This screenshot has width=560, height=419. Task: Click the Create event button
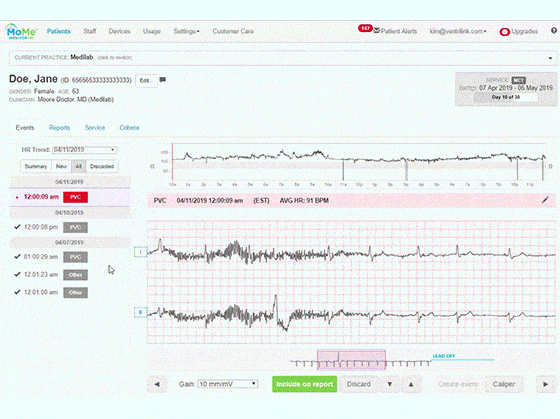click(x=458, y=384)
